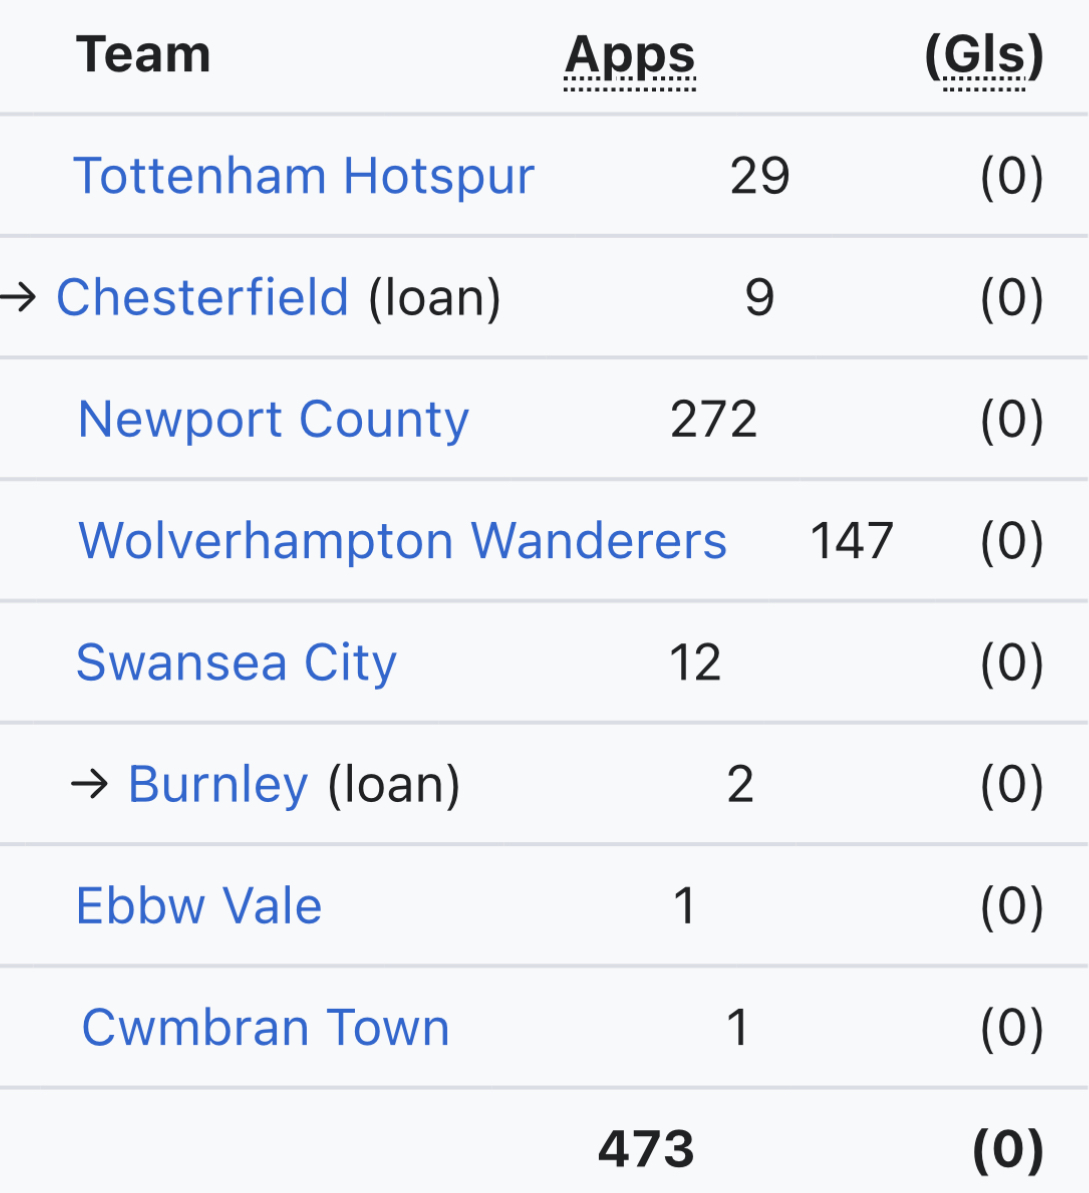Click the Gls column header abbreviation

point(985,56)
